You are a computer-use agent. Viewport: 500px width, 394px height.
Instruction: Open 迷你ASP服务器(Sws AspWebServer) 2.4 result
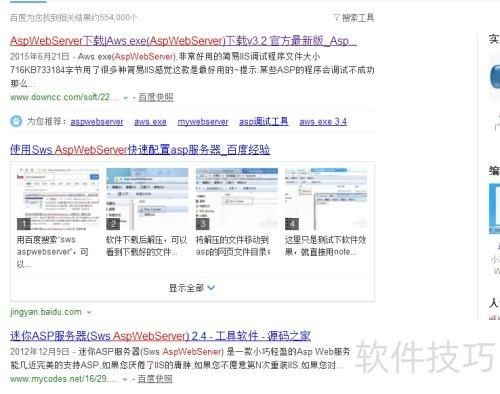[x=160, y=336]
